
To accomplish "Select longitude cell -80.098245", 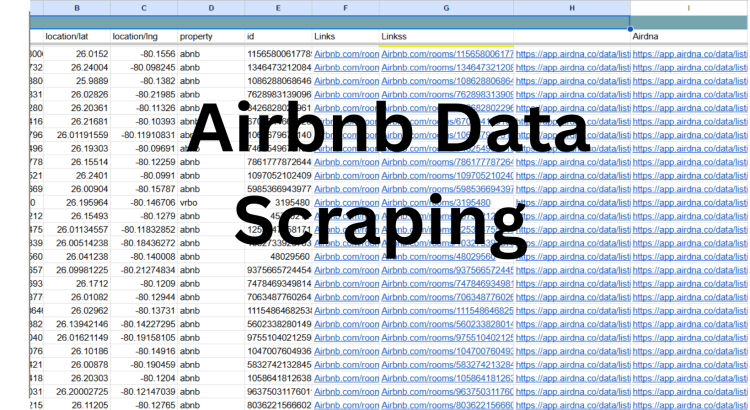I will click(144, 67).
